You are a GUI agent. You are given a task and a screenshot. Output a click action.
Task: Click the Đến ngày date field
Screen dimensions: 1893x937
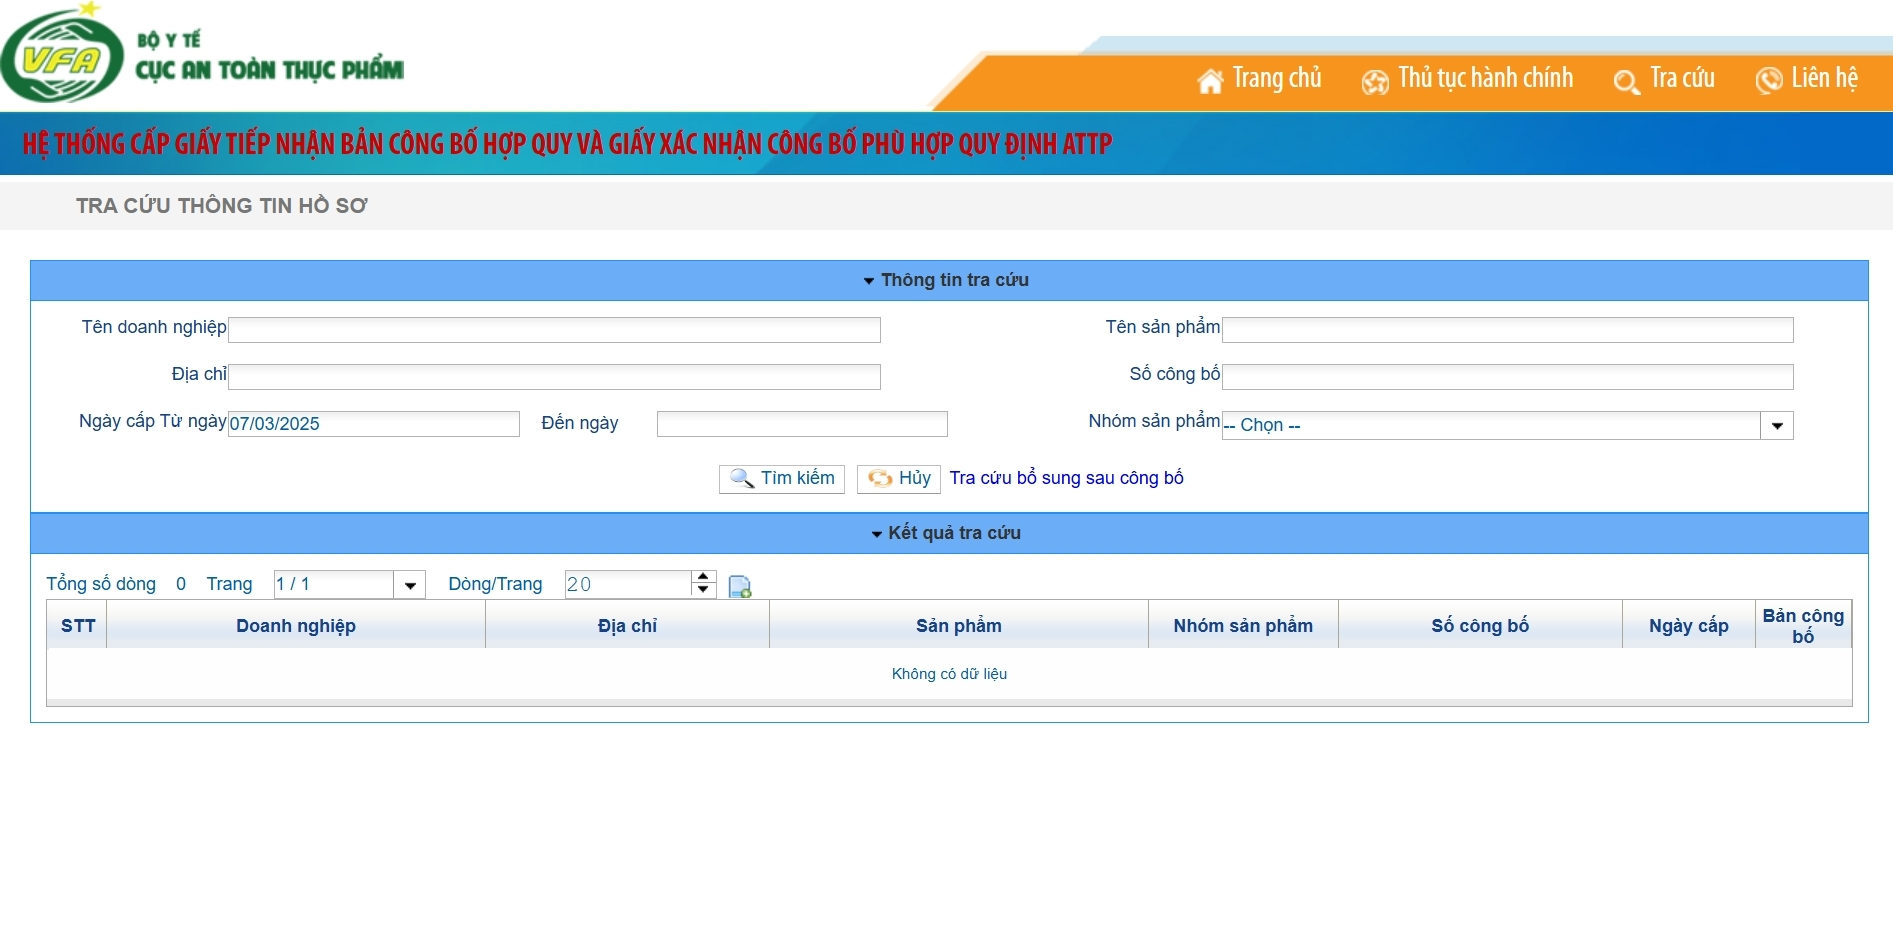point(802,424)
